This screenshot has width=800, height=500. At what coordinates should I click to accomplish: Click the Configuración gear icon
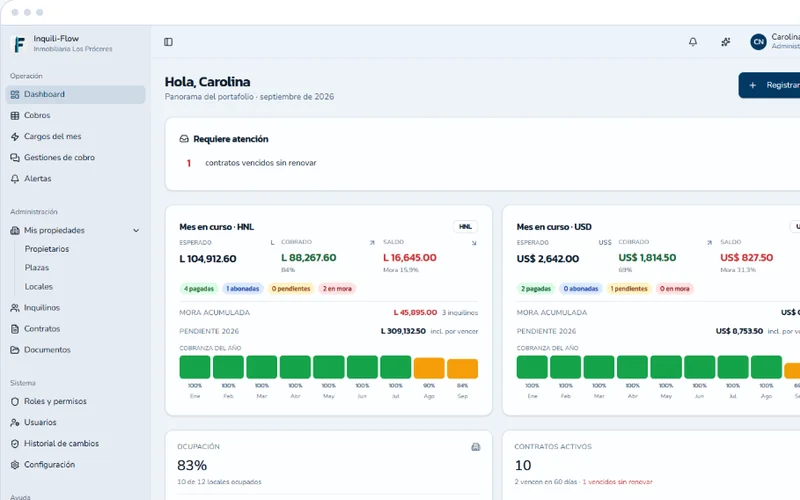(x=15, y=465)
